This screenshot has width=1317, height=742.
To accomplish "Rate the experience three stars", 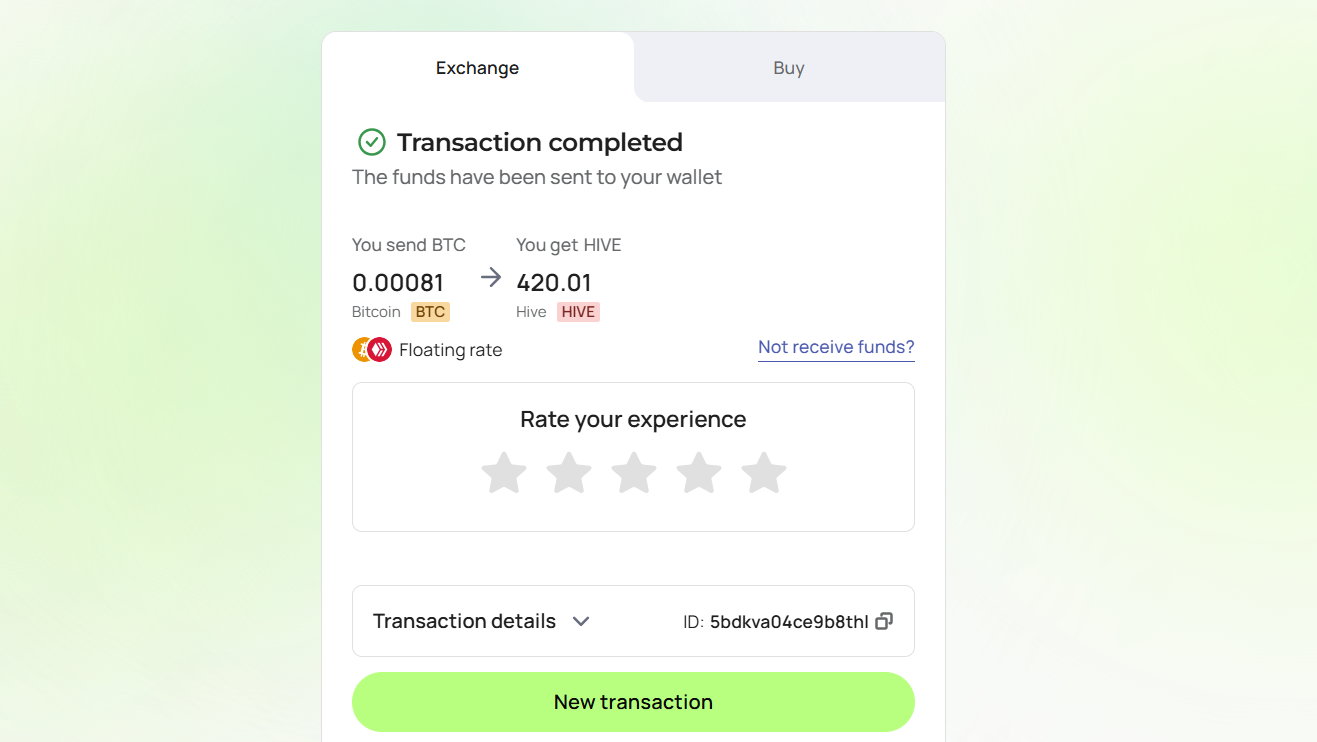I will tap(634, 473).
